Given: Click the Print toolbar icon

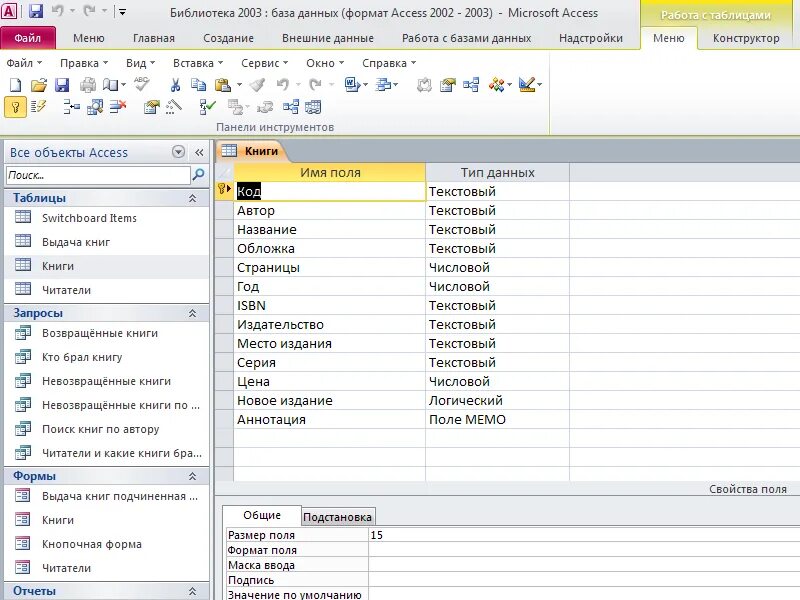Looking at the screenshot, I should 88,85.
